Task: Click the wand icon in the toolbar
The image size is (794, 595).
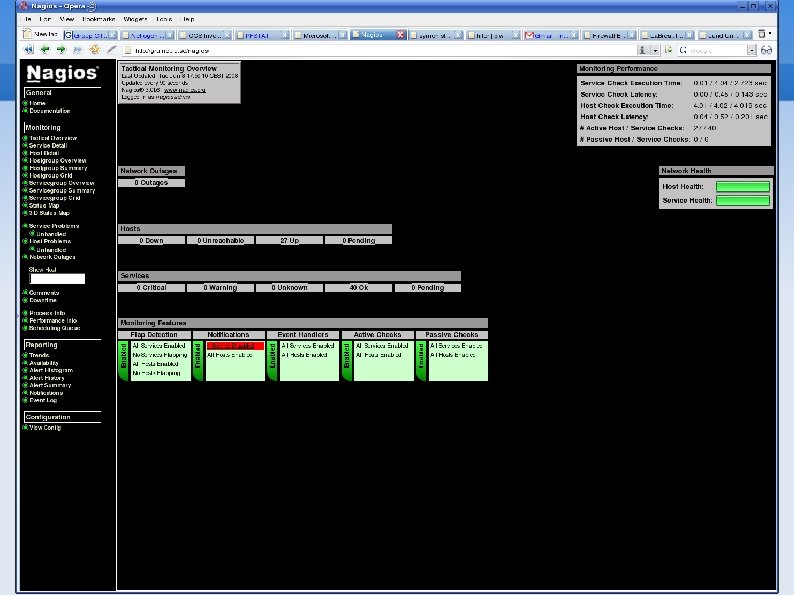Action: pyautogui.click(x=112, y=50)
